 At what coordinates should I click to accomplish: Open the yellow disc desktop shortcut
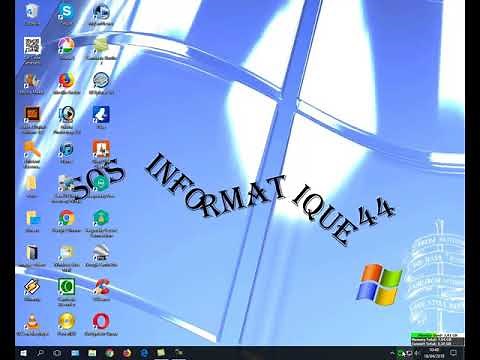tap(67, 321)
